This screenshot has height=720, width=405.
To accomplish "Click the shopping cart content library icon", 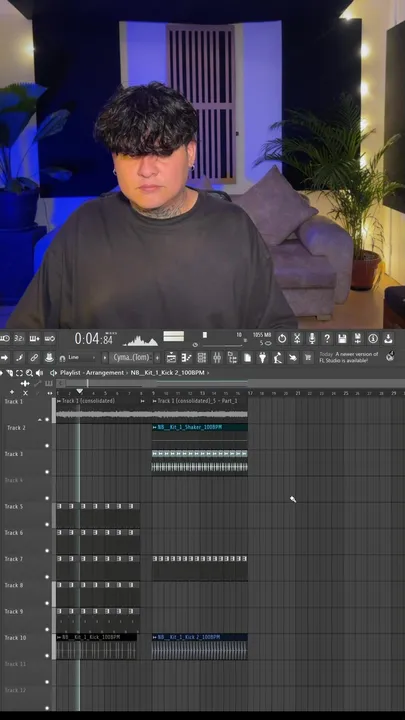I will coord(308,357).
